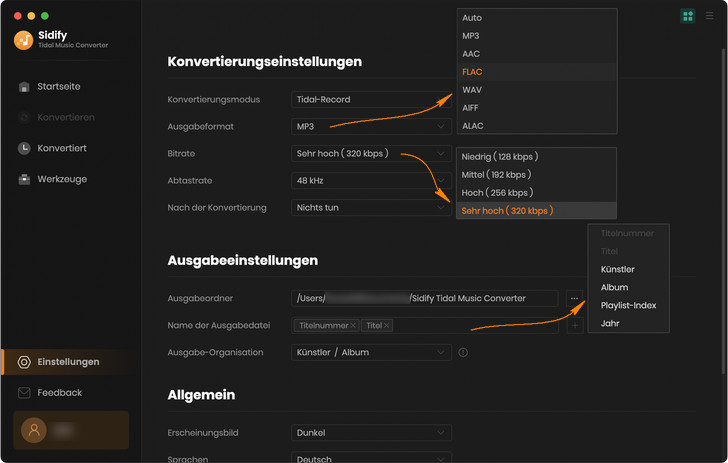Browse output folder with the three-dots button
Image resolution: width=728 pixels, height=463 pixels.
click(575, 298)
